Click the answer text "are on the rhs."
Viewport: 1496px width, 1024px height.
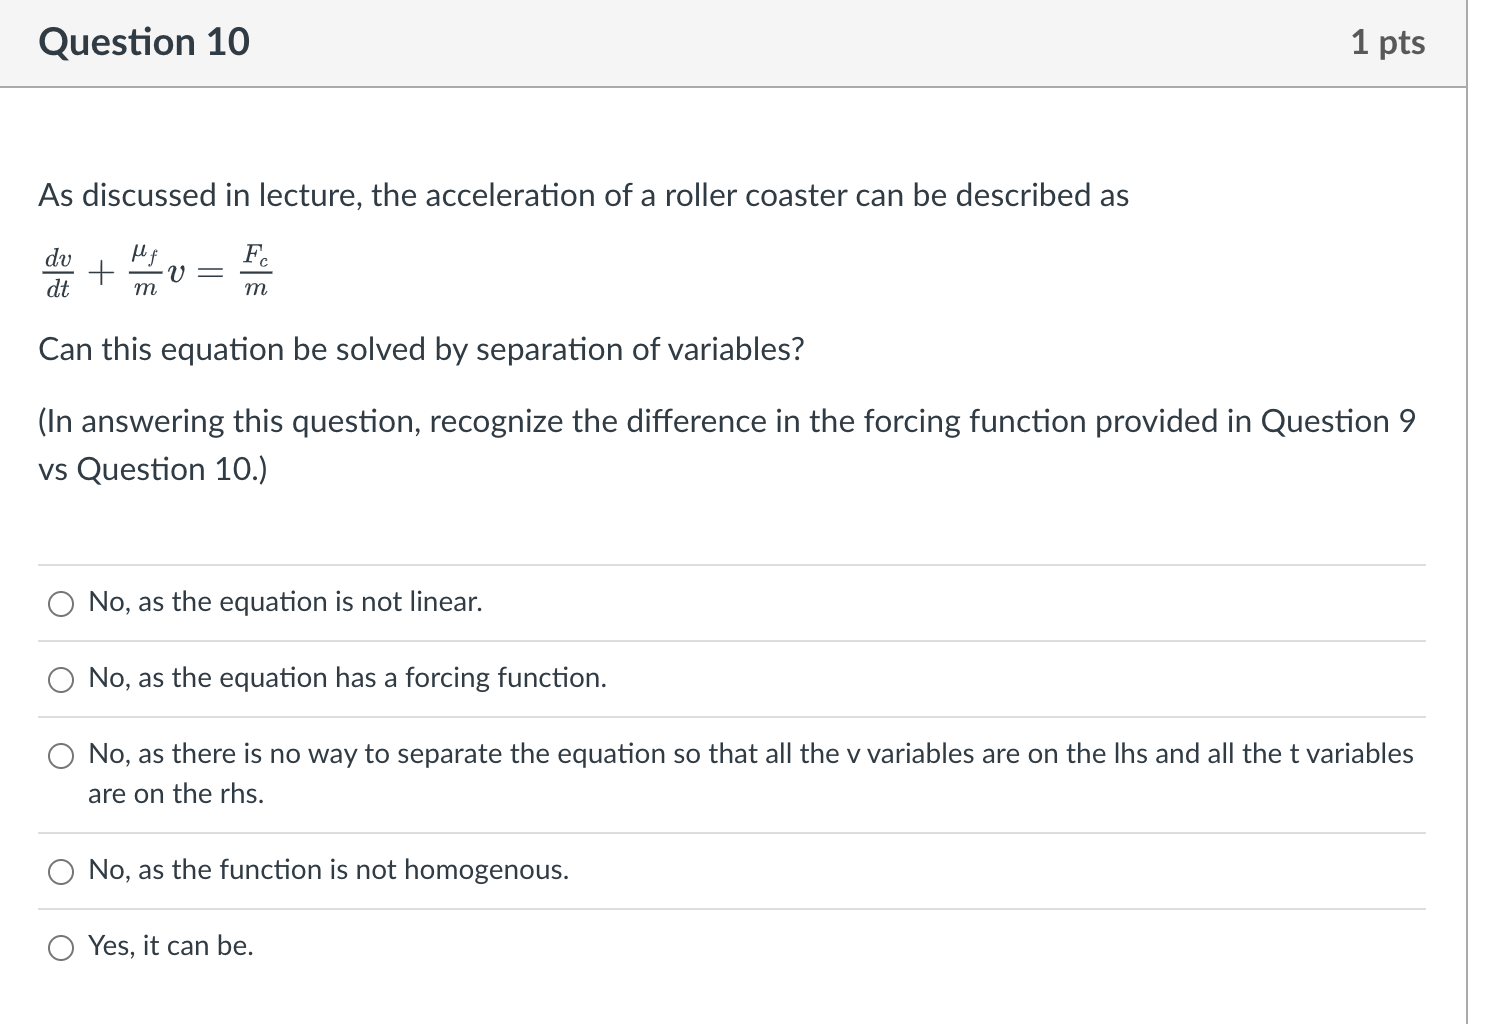tap(175, 793)
